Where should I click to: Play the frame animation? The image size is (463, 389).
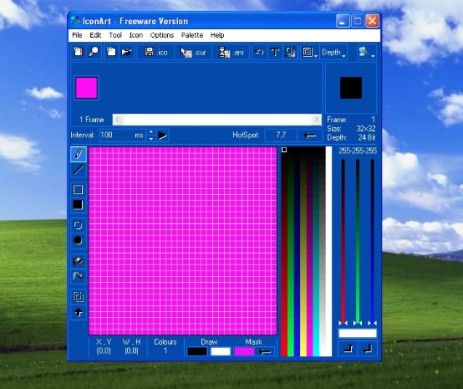click(x=162, y=135)
